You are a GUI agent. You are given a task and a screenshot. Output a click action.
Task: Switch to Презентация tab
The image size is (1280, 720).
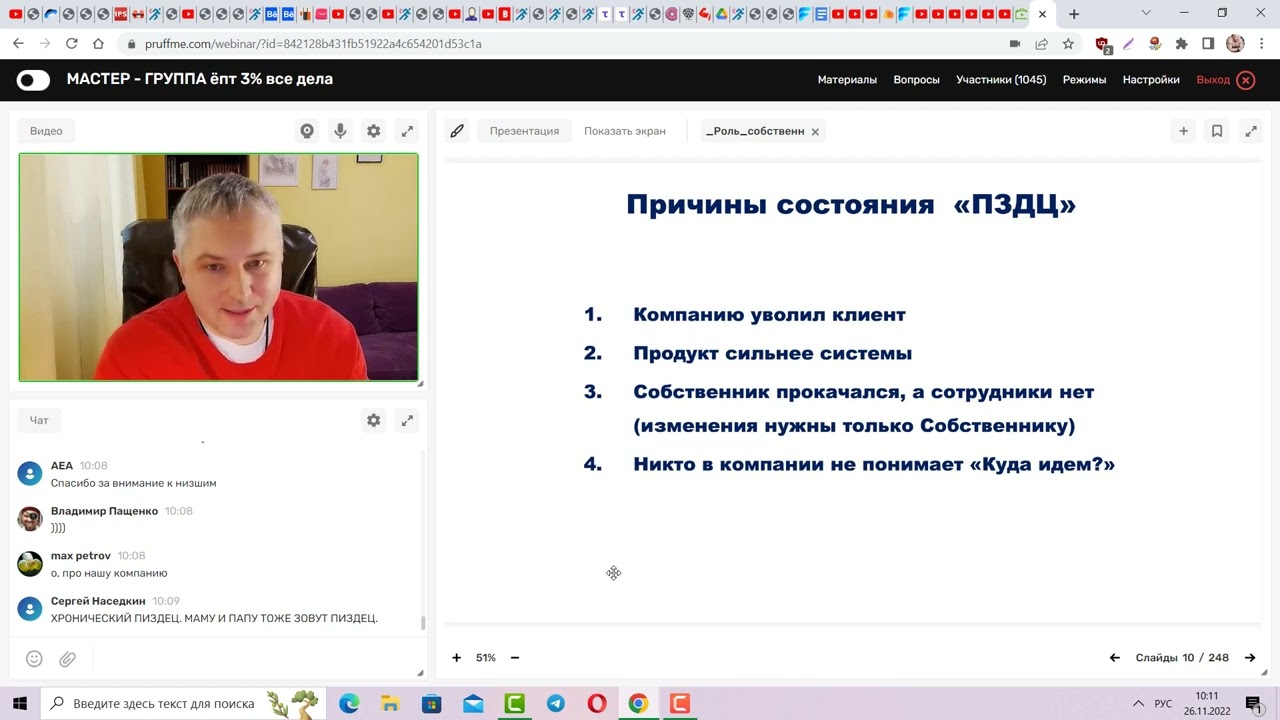coord(524,131)
